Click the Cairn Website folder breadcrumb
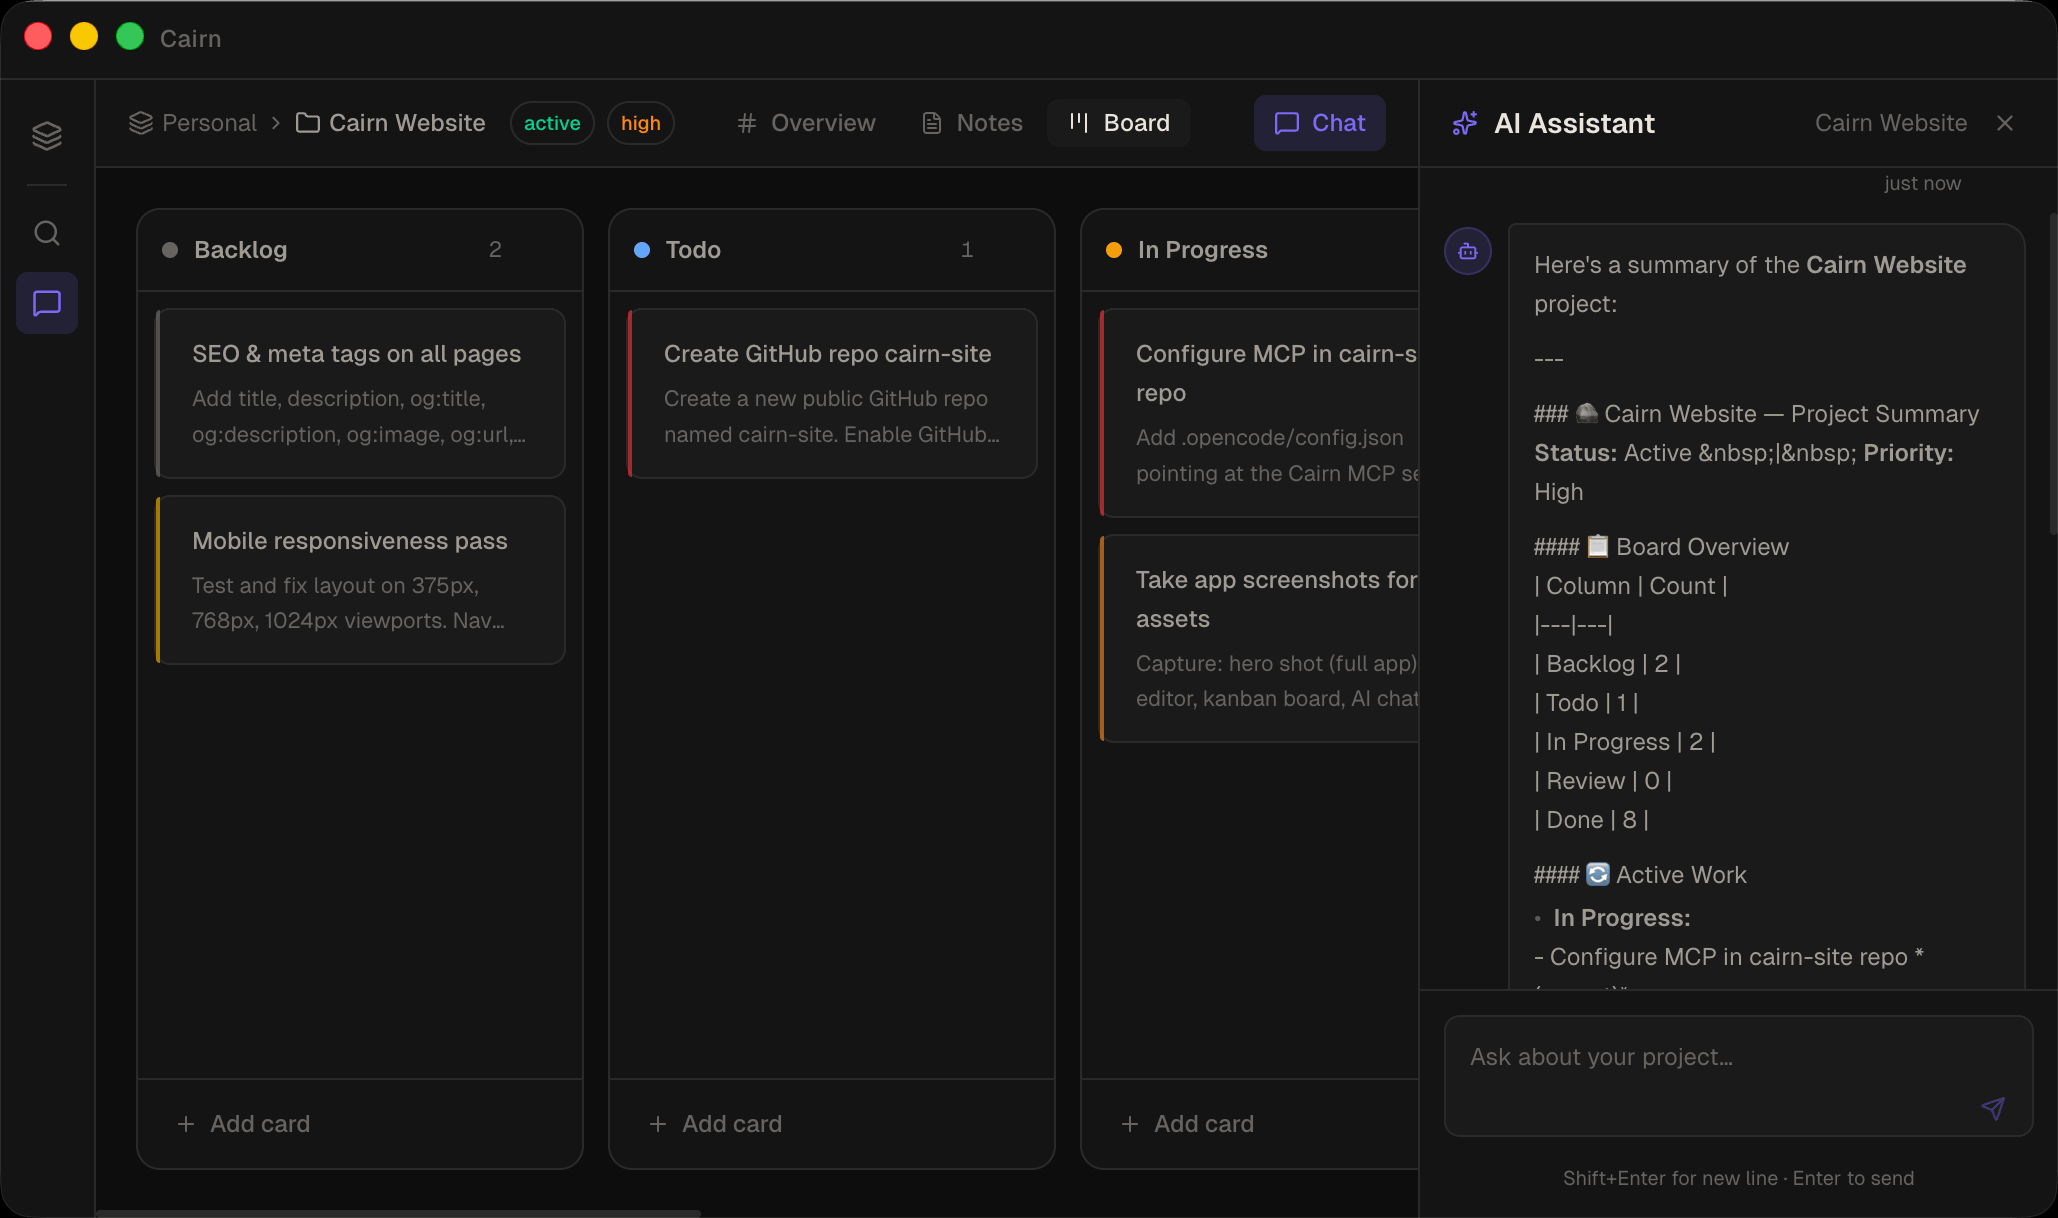2058x1218 pixels. 391,123
